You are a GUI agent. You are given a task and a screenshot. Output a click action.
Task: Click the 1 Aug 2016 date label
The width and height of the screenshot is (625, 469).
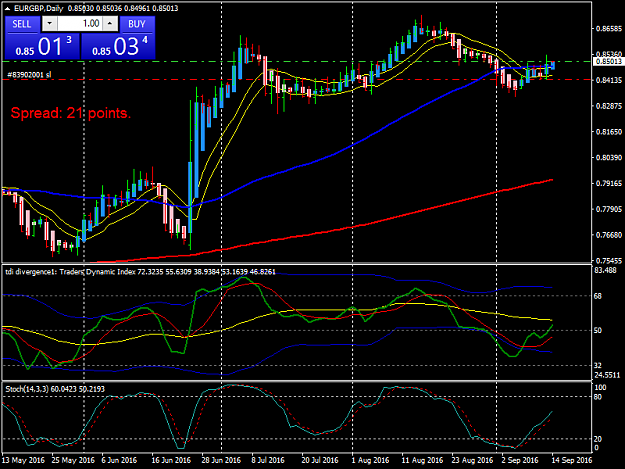[x=371, y=460]
